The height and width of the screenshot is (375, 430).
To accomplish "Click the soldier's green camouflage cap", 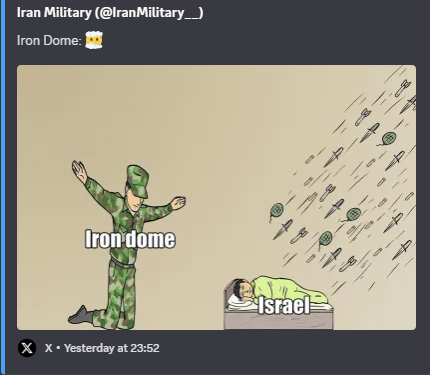I will [x=138, y=182].
